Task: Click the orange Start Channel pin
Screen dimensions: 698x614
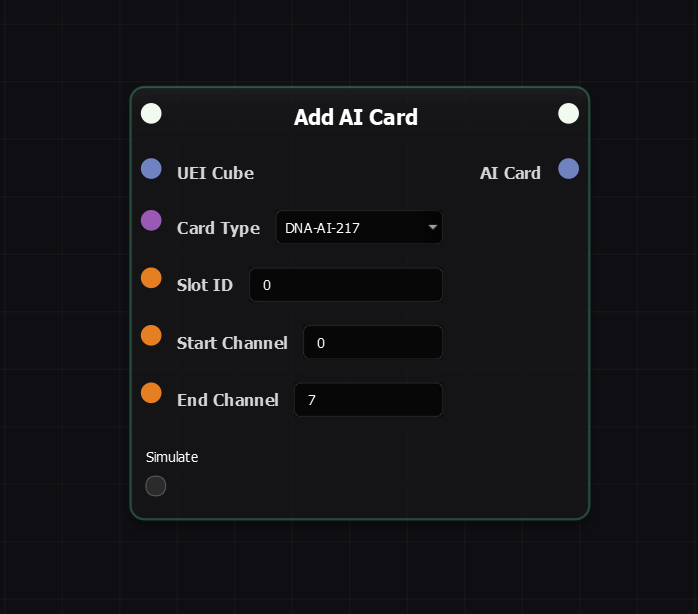Action: [x=151, y=335]
